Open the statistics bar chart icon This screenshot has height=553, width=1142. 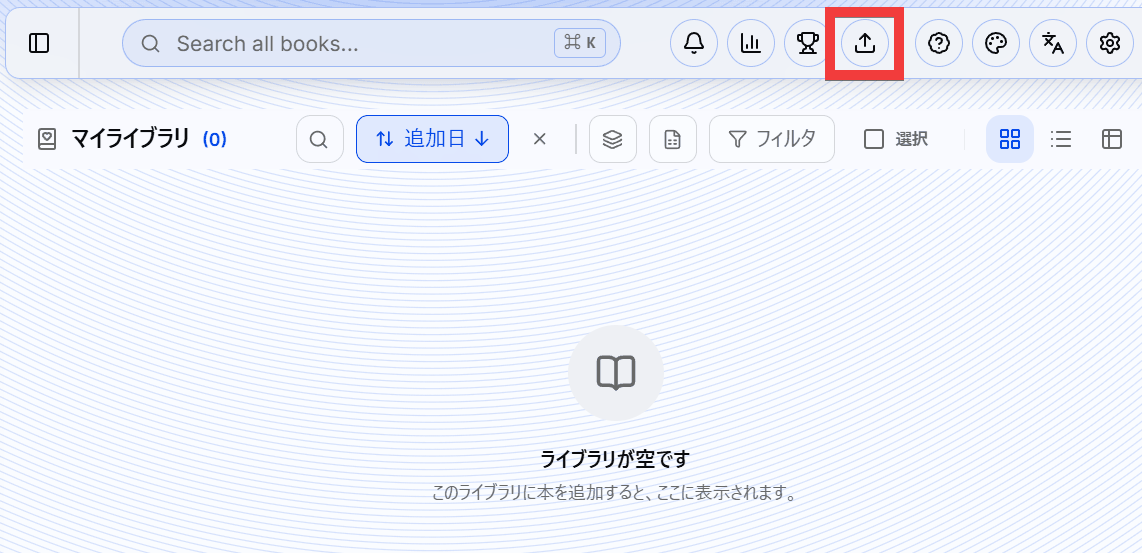751,44
